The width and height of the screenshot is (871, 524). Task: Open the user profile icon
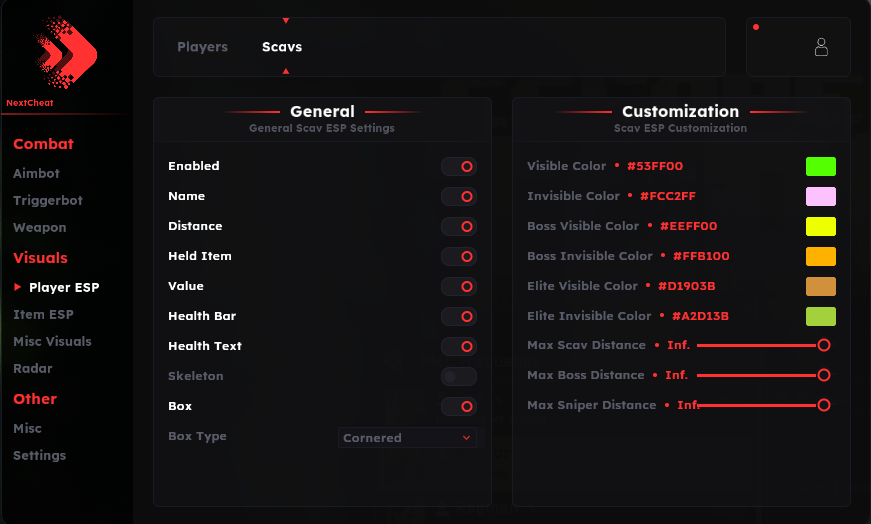point(821,47)
